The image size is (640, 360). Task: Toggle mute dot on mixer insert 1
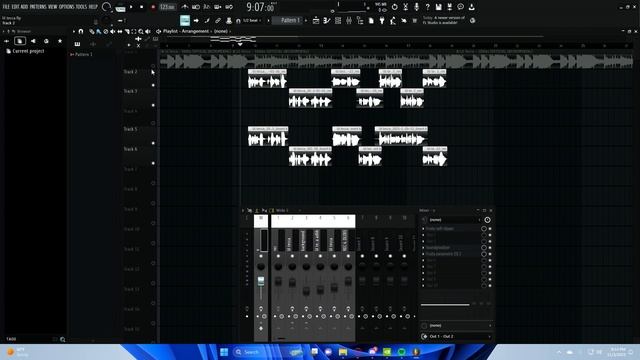coord(278,256)
